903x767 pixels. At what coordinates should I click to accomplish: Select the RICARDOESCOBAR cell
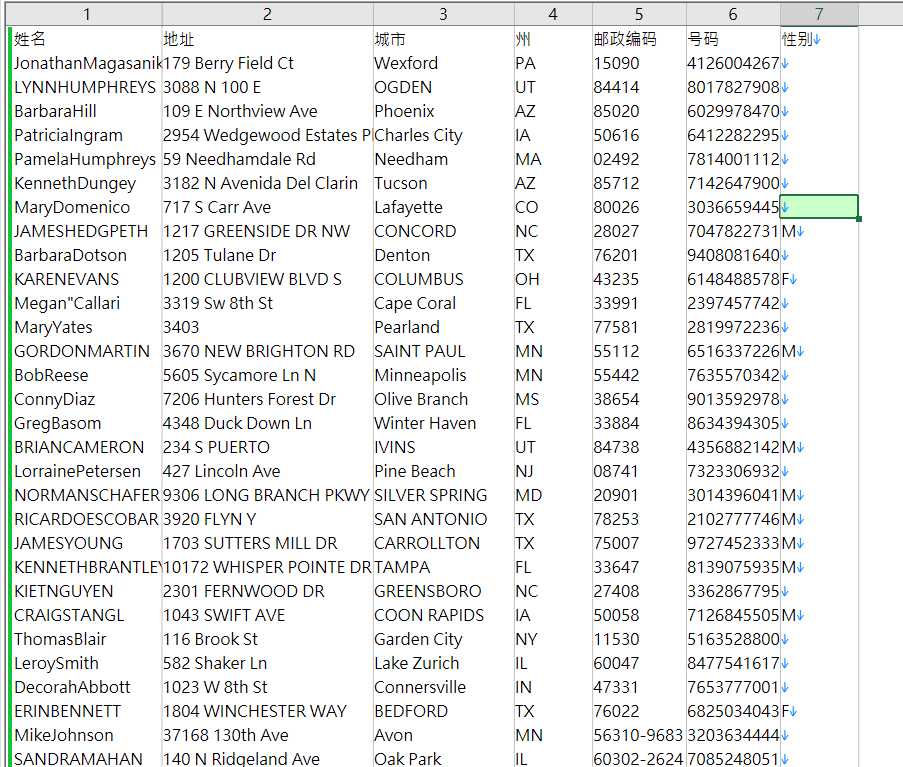point(86,519)
